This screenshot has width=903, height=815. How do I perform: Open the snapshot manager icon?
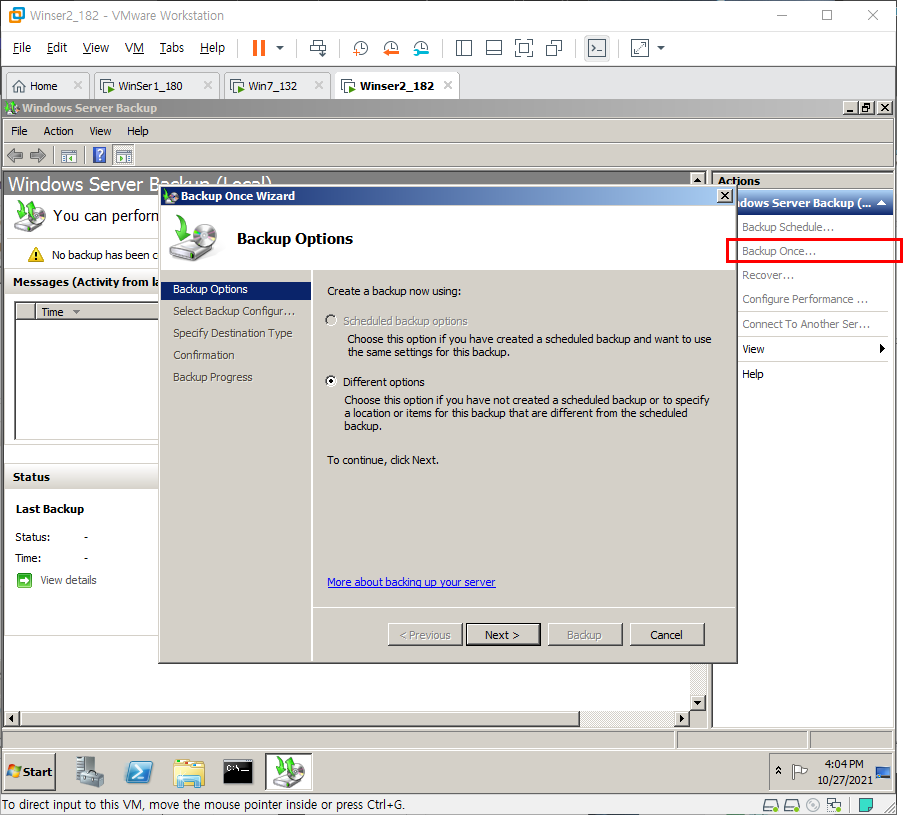(421, 48)
